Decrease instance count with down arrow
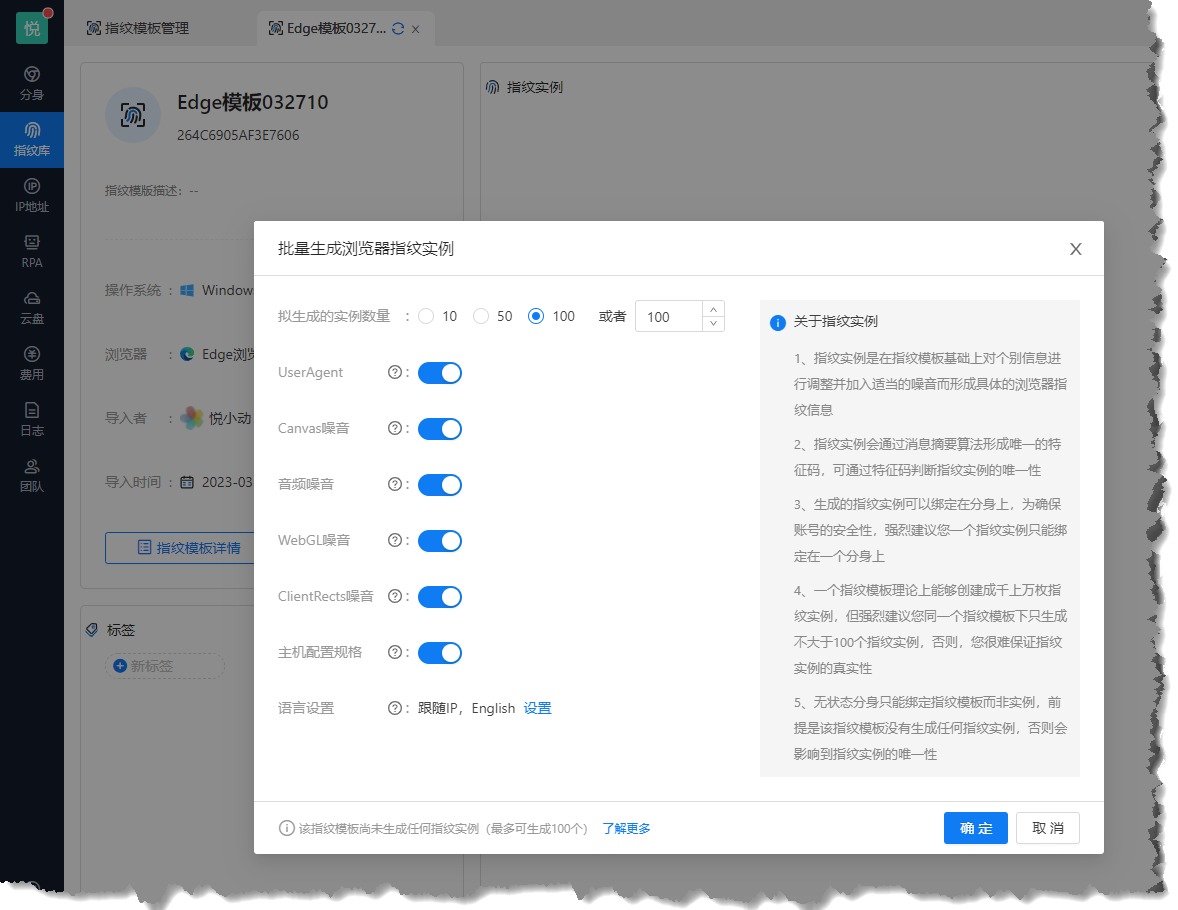 714,324
